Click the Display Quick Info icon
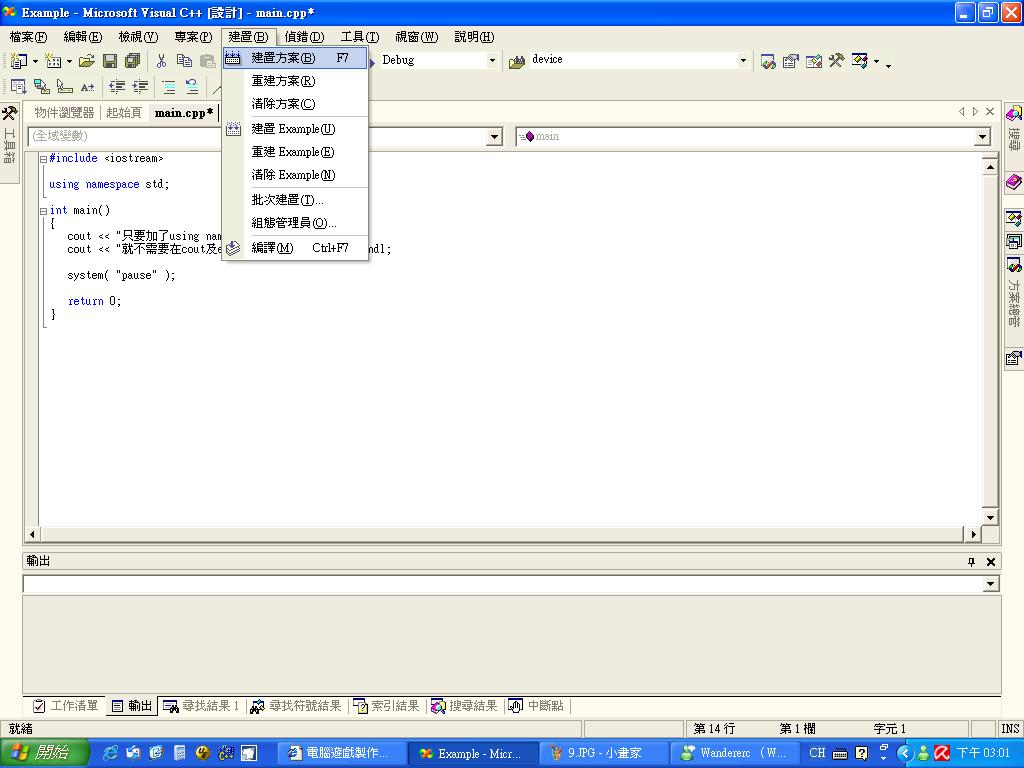The width and height of the screenshot is (1024, 768). coord(64,86)
